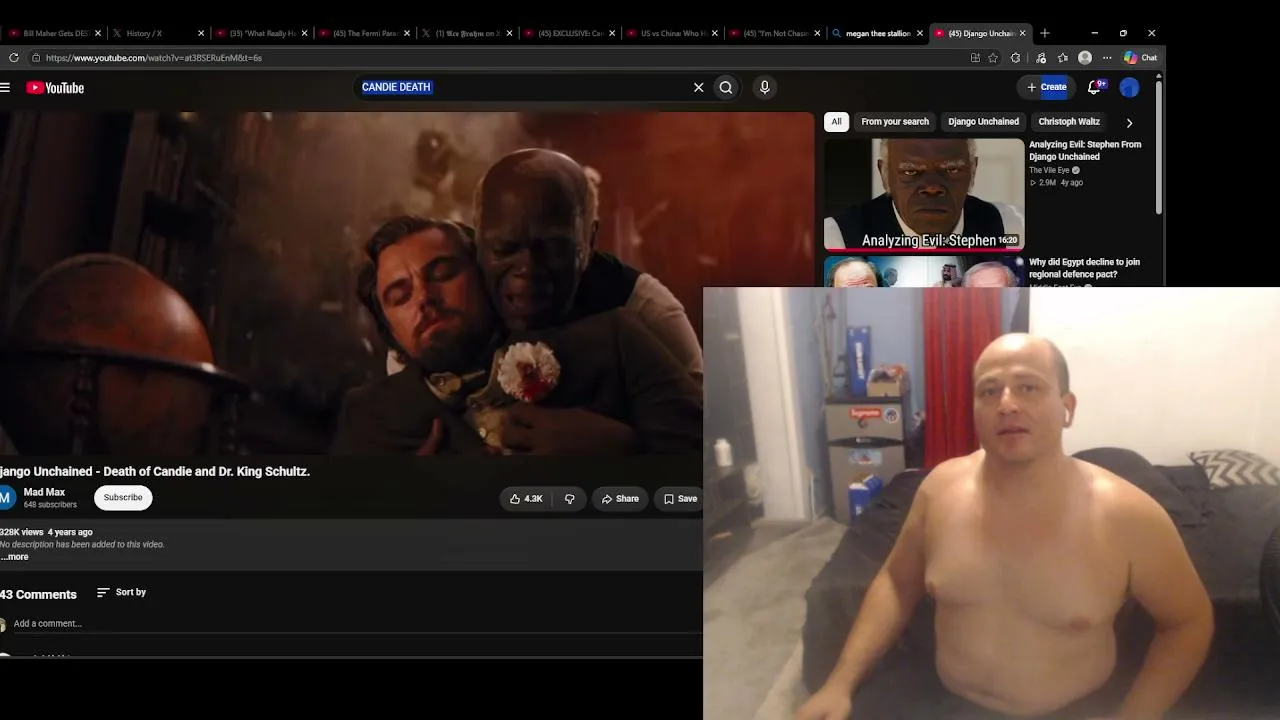Open 'Analyzing Evil: Stephen' video thumbnail
Screen dimensions: 1280x720
click(x=924, y=194)
